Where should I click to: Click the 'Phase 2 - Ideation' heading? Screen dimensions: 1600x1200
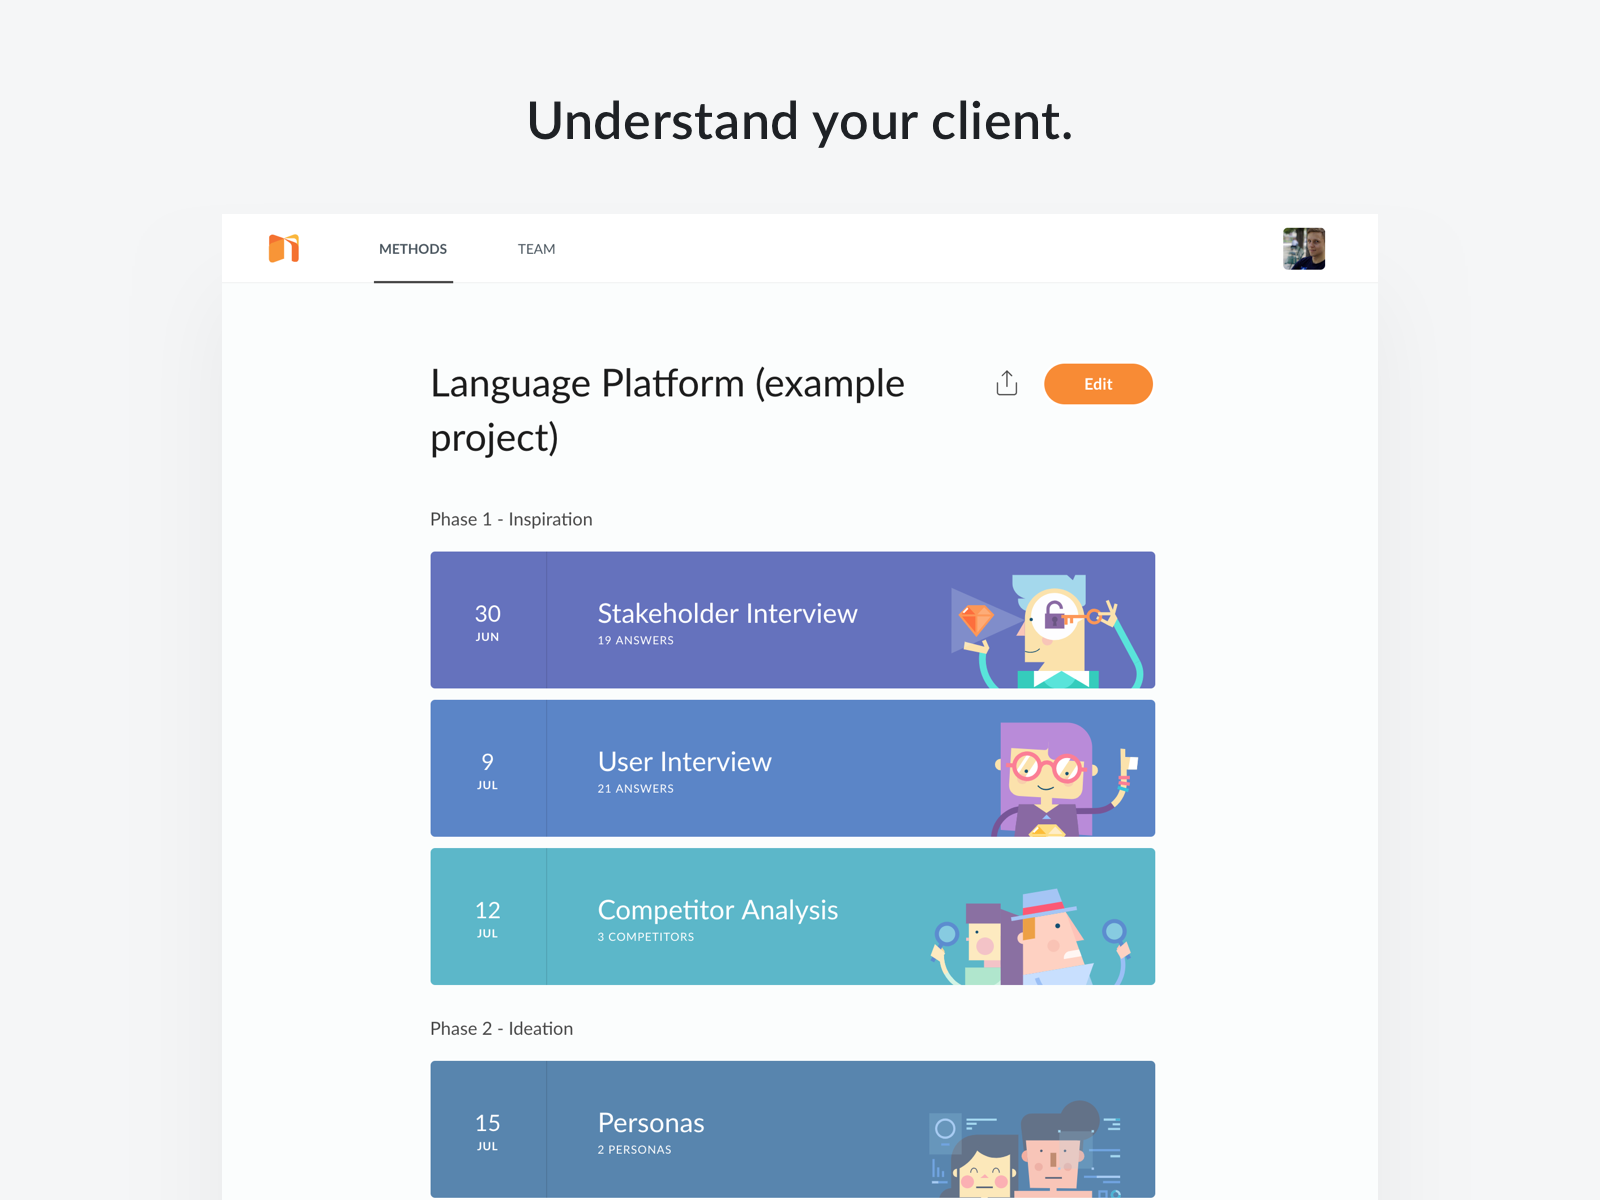[502, 1028]
